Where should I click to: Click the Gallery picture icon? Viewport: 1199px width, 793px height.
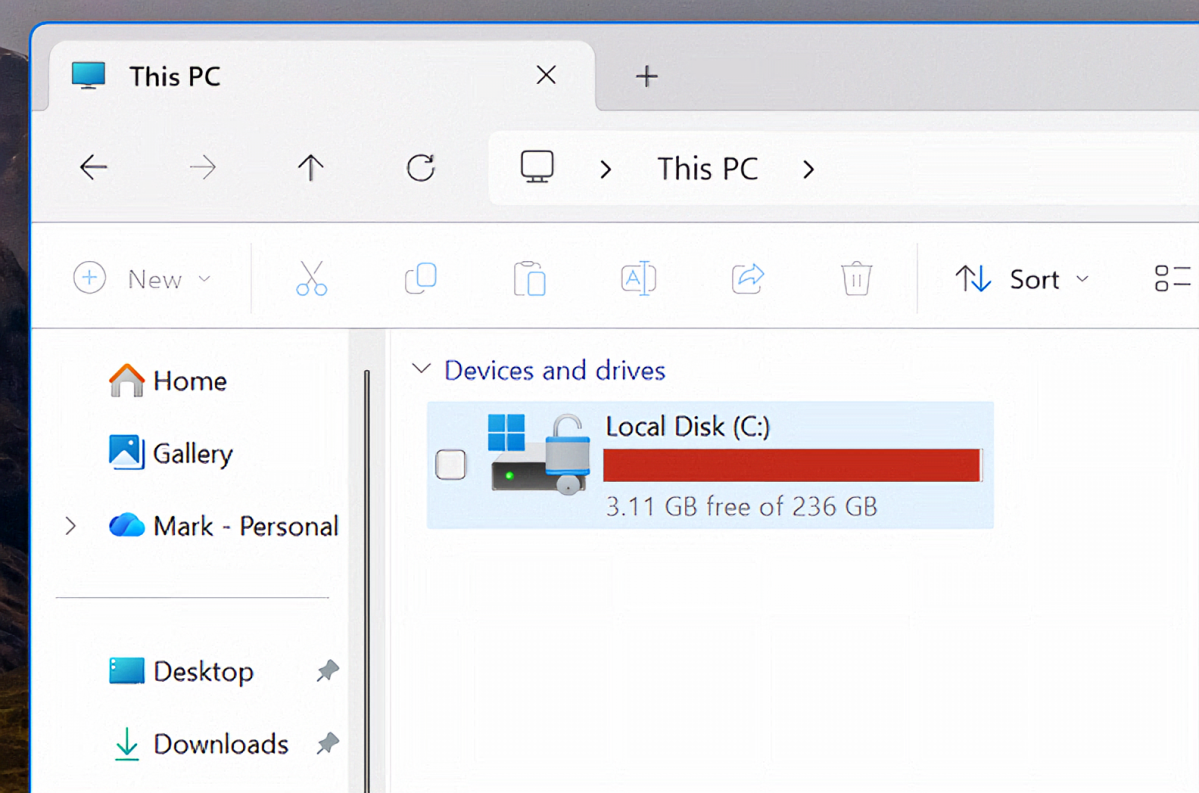(126, 453)
